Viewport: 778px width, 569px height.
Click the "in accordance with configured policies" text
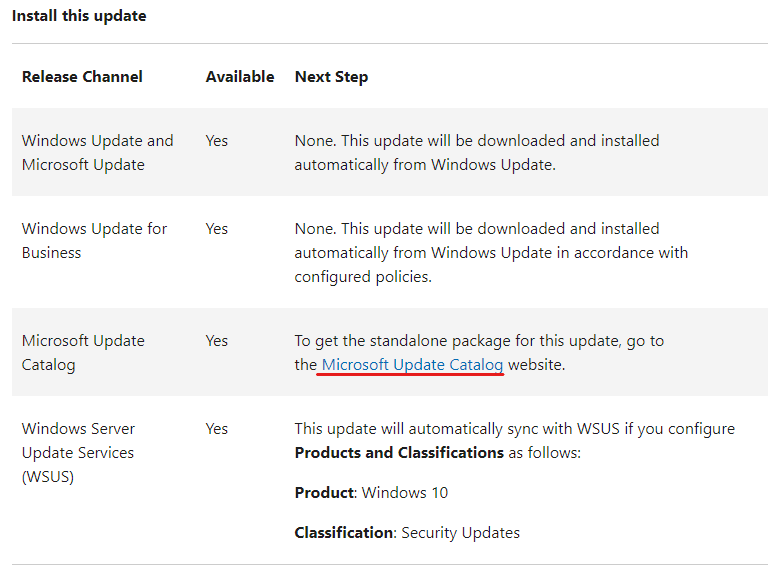[491, 265]
